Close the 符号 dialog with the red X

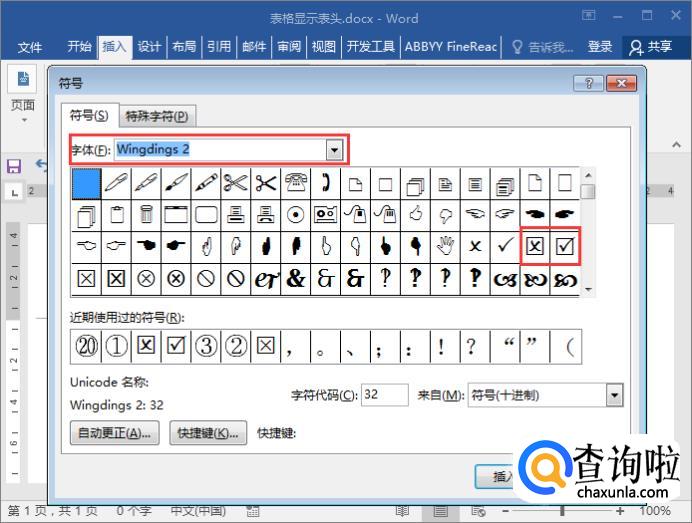pos(621,83)
